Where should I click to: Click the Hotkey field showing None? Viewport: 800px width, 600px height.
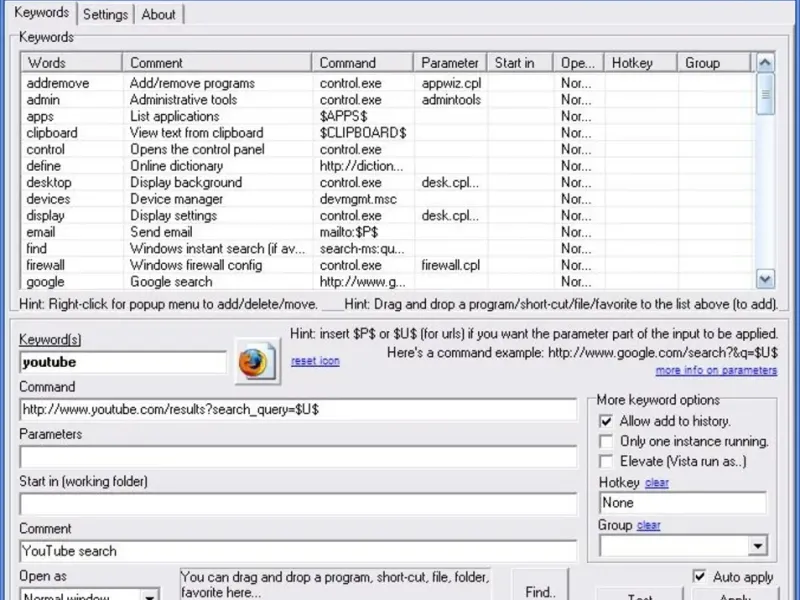(x=683, y=503)
